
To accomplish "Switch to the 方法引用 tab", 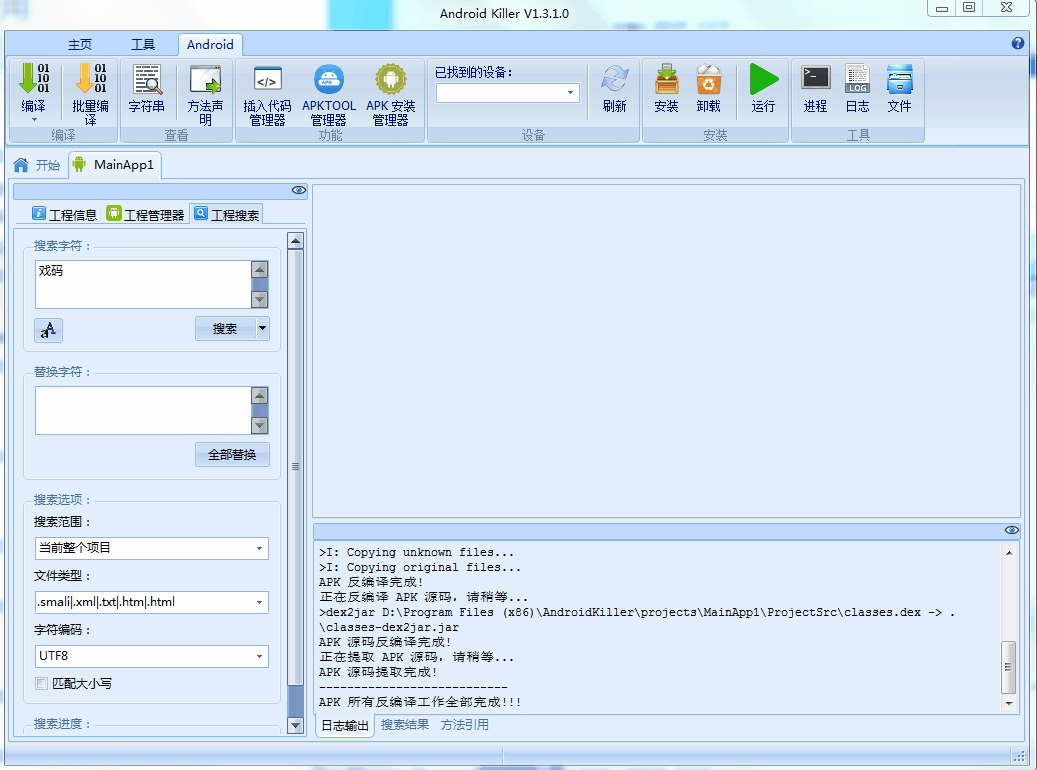I will pyautogui.click(x=465, y=725).
